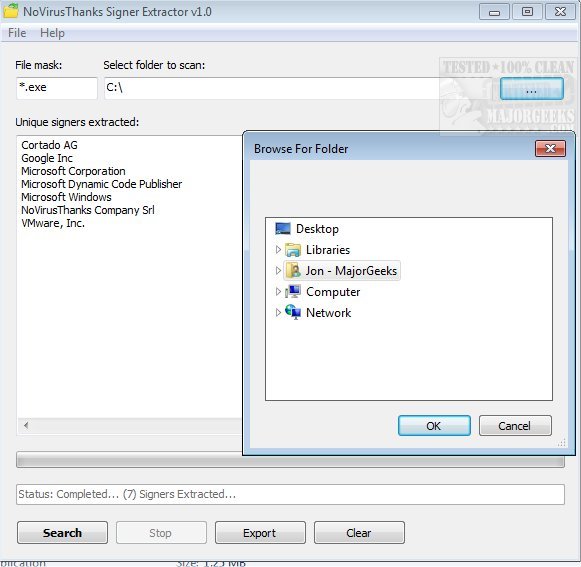Click the Libraries folder icon
This screenshot has height=567, width=581.
pyautogui.click(x=293, y=250)
